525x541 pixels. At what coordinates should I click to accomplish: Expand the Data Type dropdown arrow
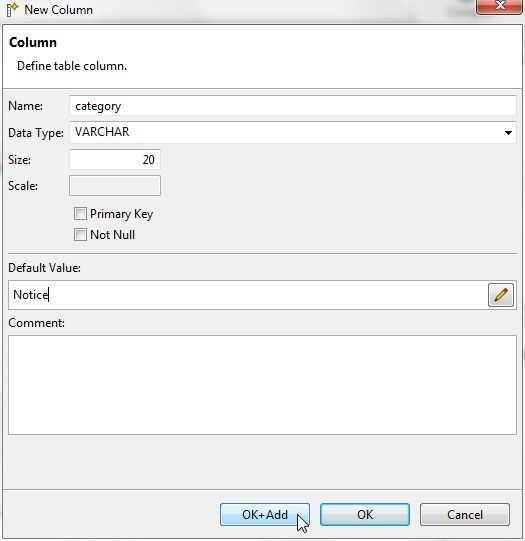(508, 132)
